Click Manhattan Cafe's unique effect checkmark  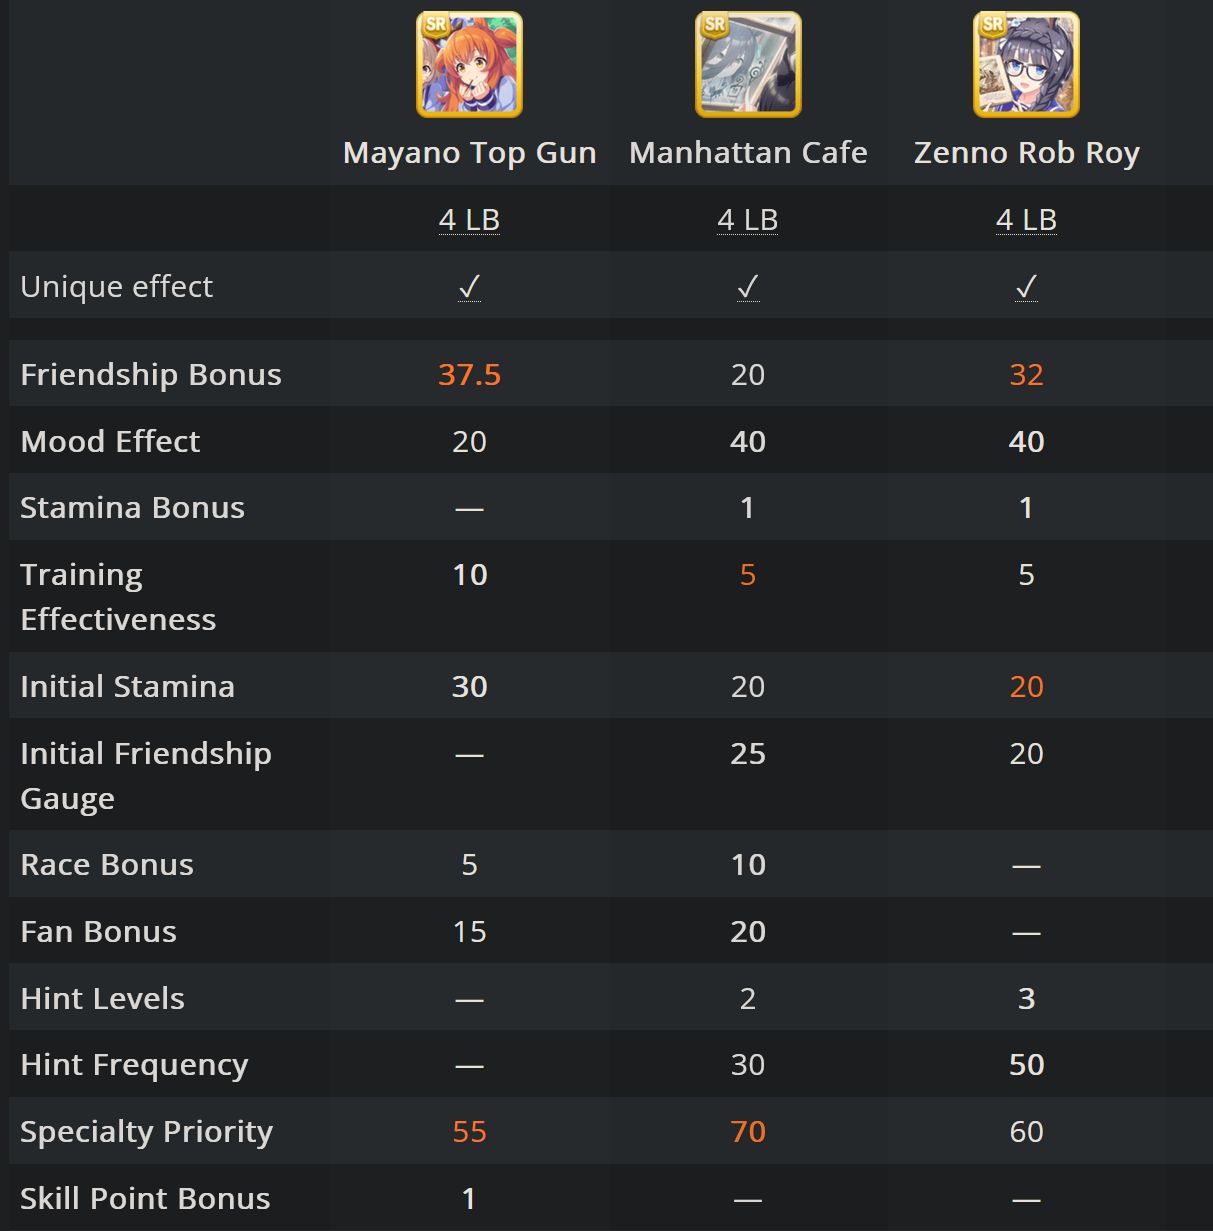[748, 287]
